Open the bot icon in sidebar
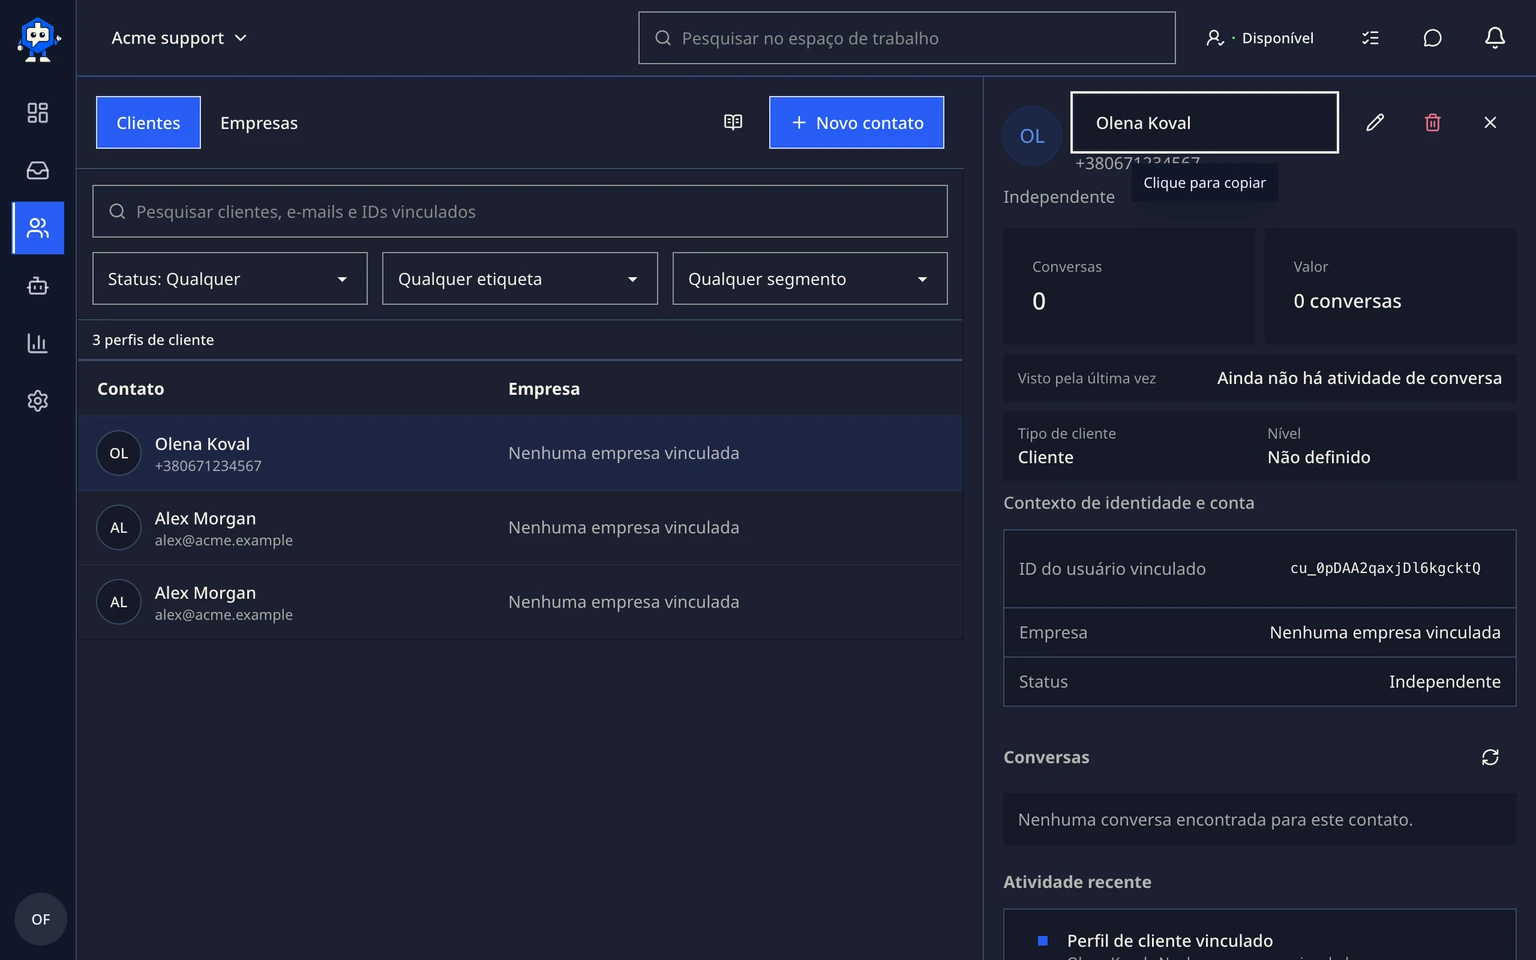The height and width of the screenshot is (960, 1536). click(x=38, y=286)
